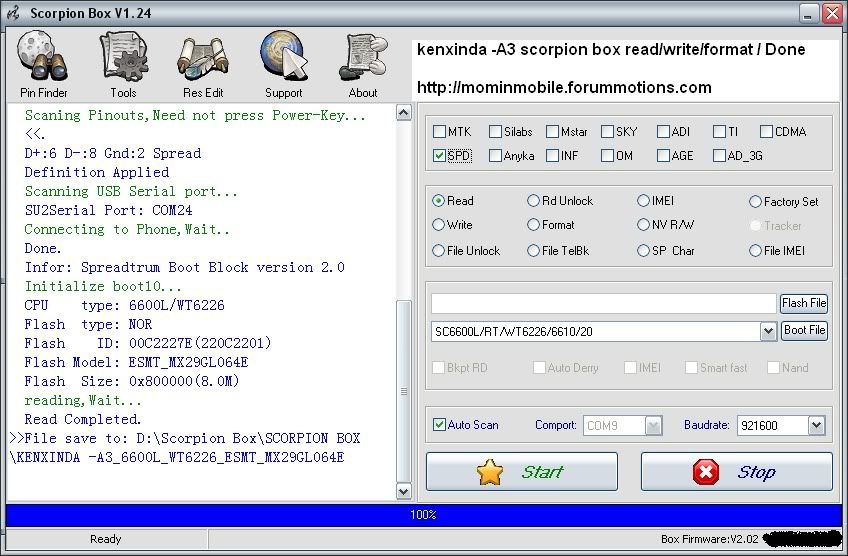Select the File TelBk option
Image resolution: width=848 pixels, height=556 pixels.
point(533,250)
